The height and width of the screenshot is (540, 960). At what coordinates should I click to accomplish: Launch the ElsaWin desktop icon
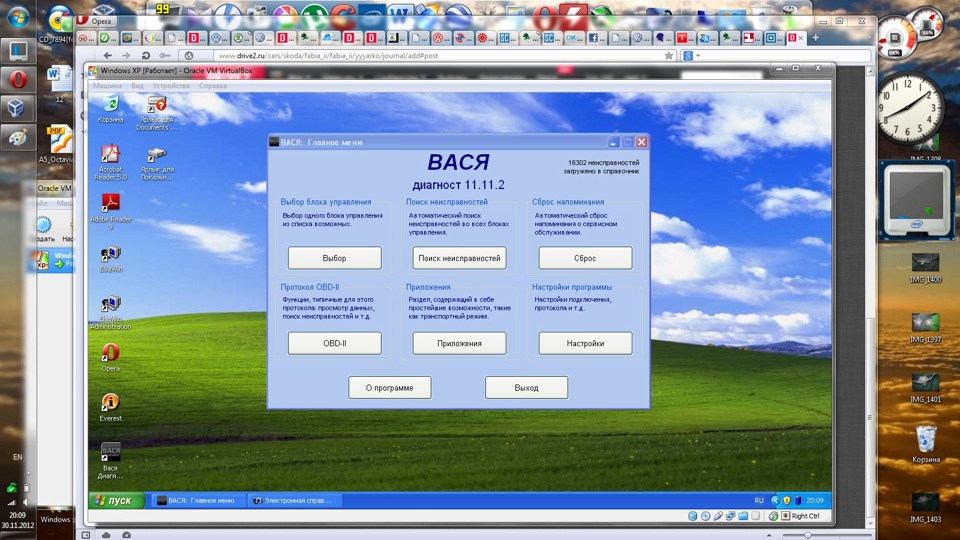tap(110, 258)
